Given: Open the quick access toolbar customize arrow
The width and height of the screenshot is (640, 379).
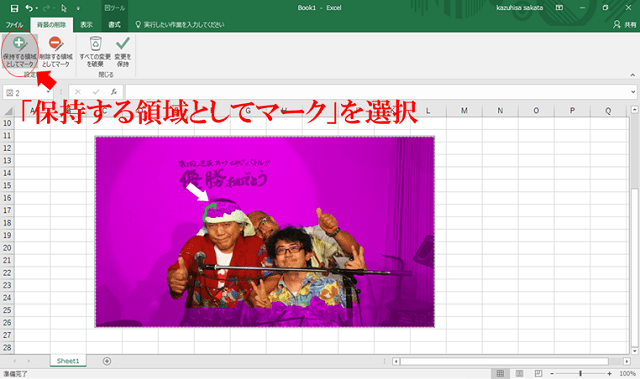Looking at the screenshot, I should click(78, 9).
